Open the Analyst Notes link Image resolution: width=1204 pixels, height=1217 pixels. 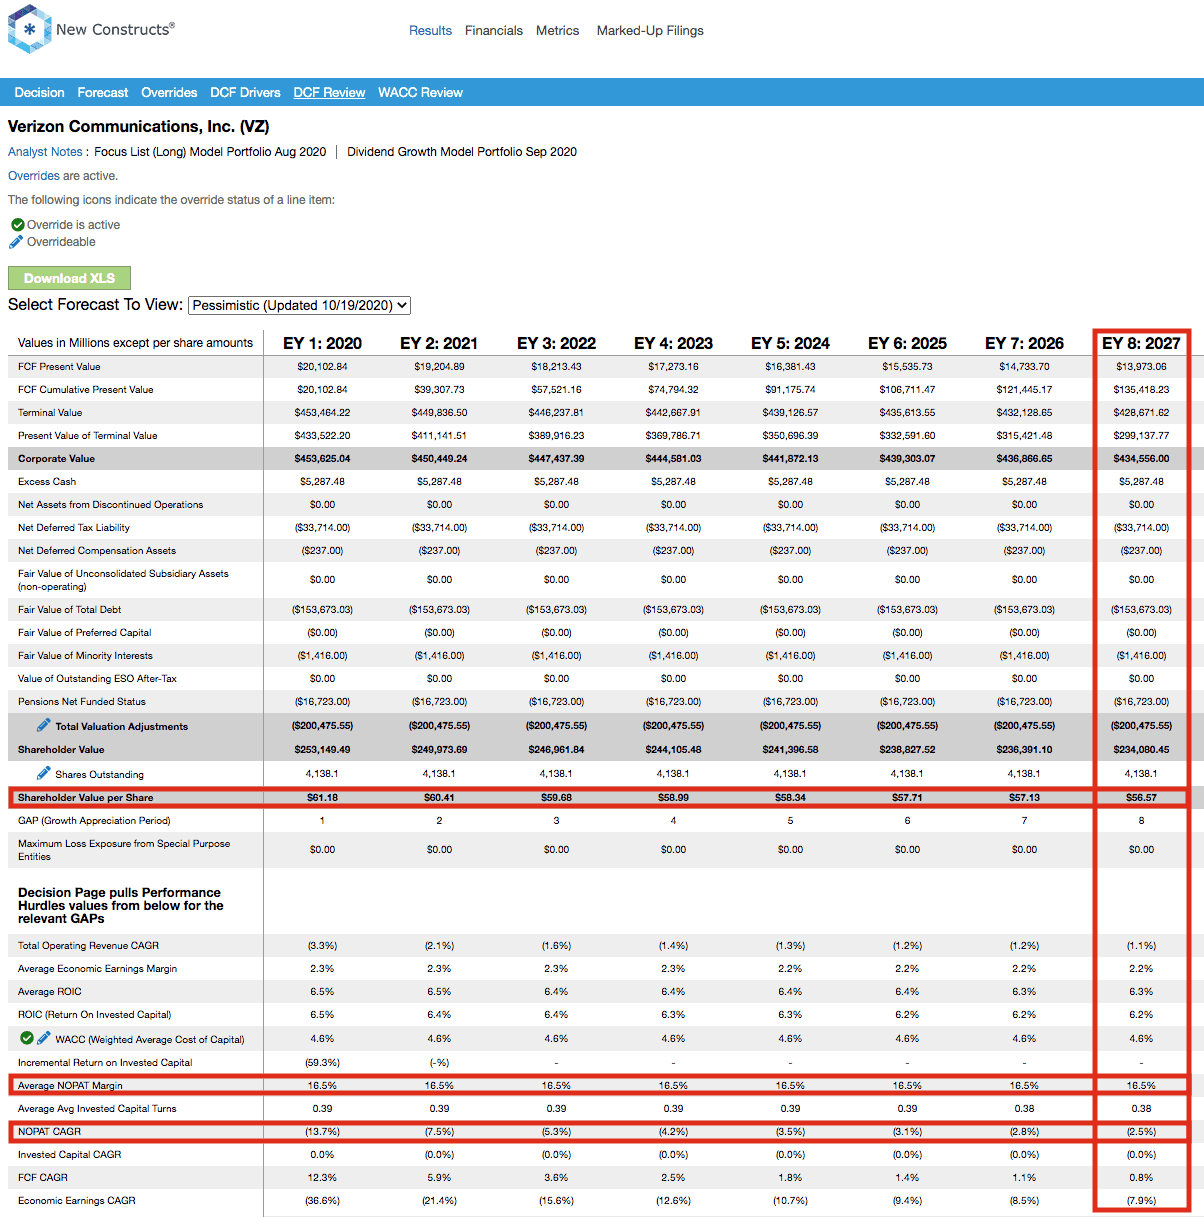point(45,152)
